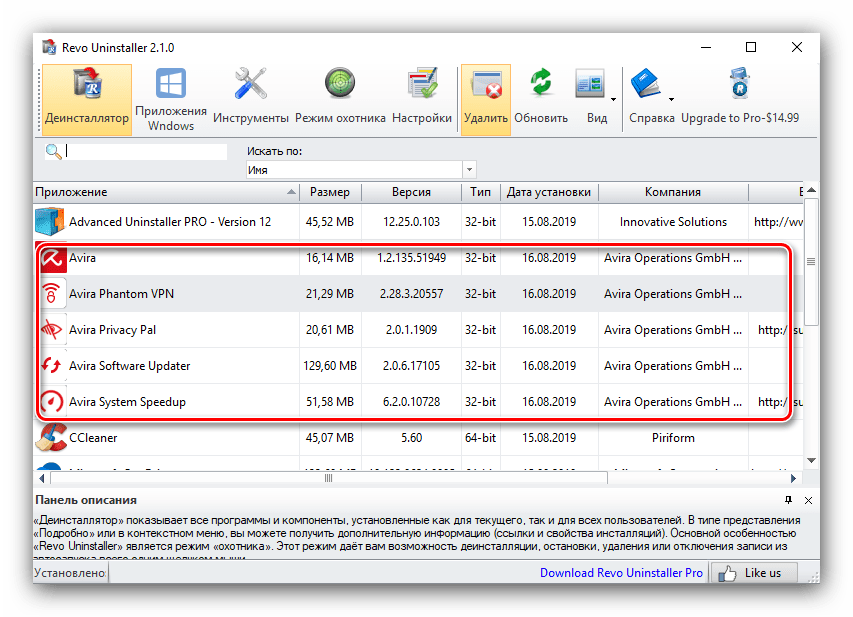
Task: Open the Деинсталлятор toolbar section
Action: [x=86, y=100]
